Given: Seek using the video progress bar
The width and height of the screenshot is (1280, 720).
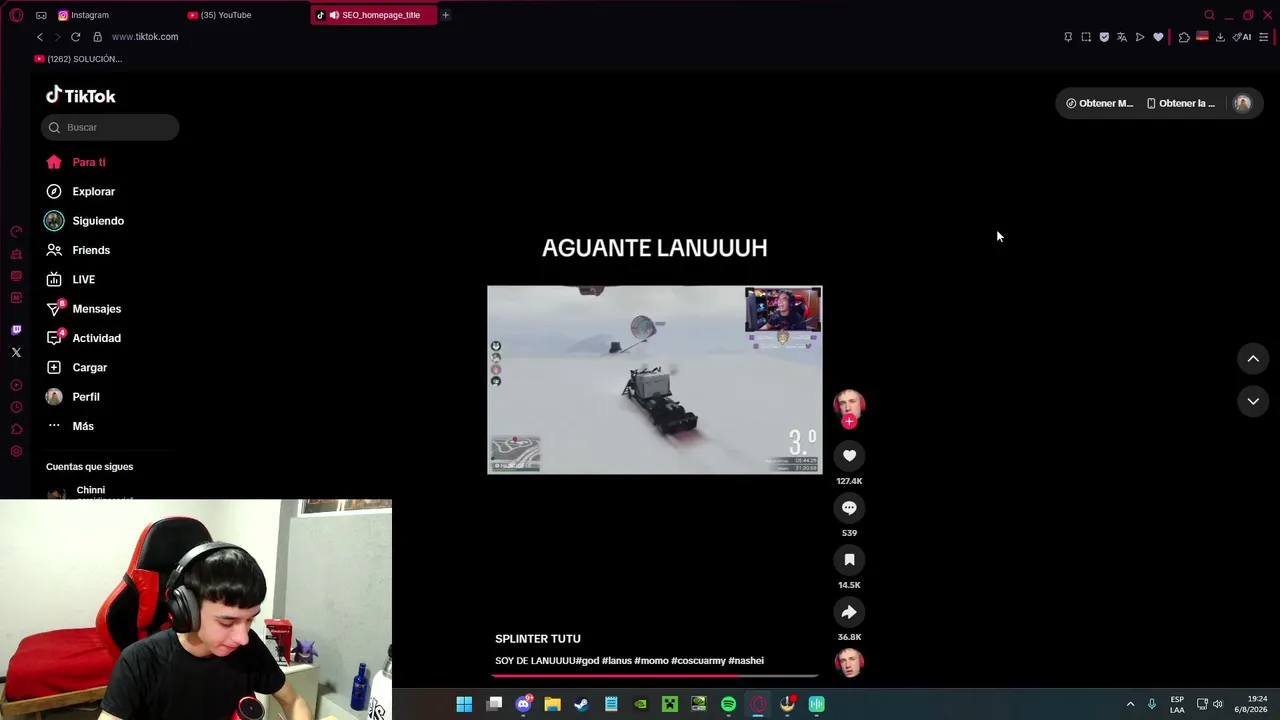Looking at the screenshot, I should [655, 676].
